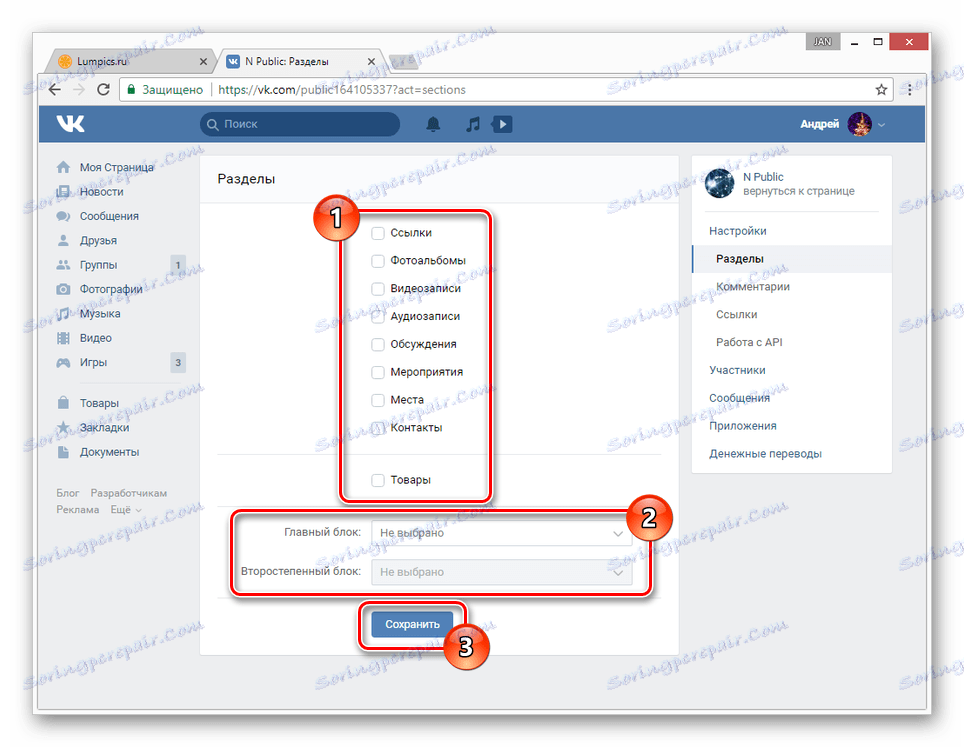Screen dimensions: 964x747
Task: Switch to the Lumpics.ru browser tab
Action: coord(131,61)
